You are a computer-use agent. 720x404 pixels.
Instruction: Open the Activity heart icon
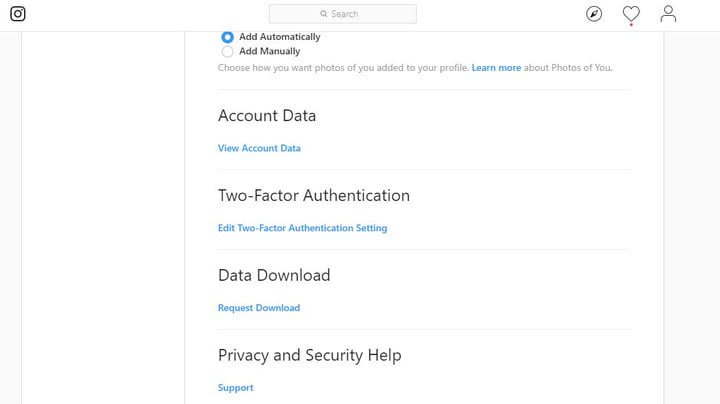click(631, 14)
